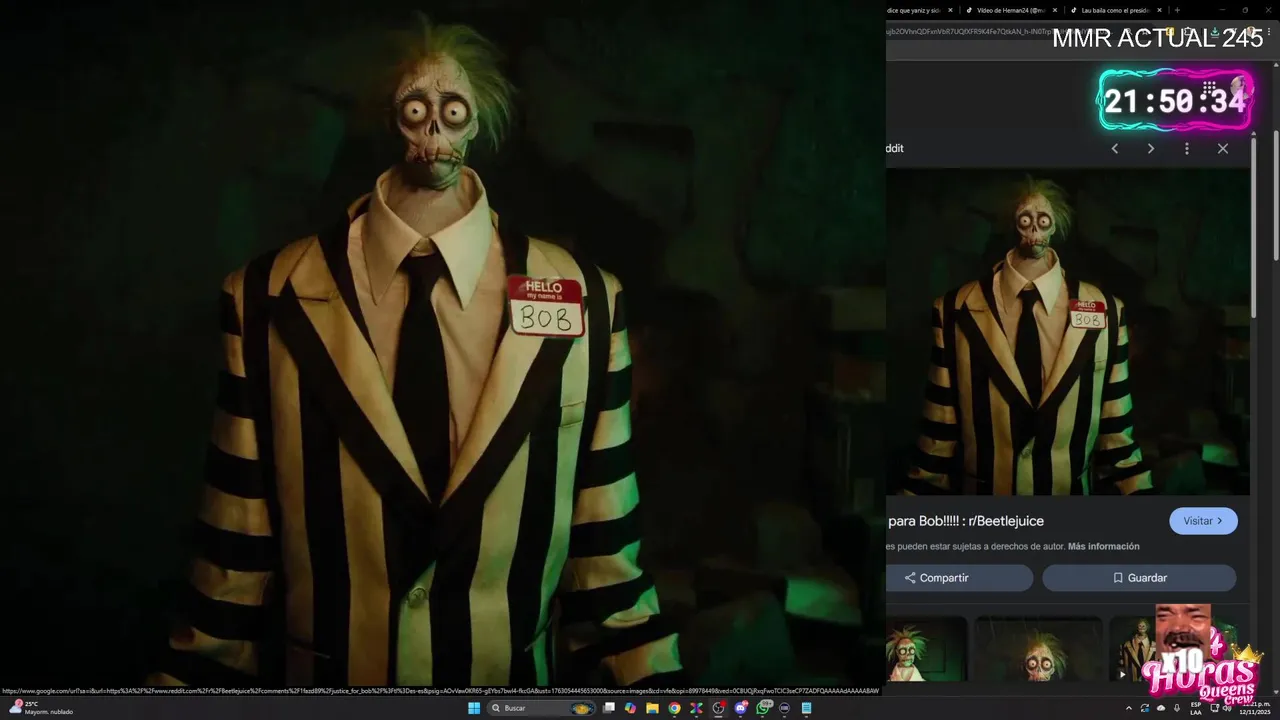
Task: Select the second related image thumbnail
Action: 1038,648
